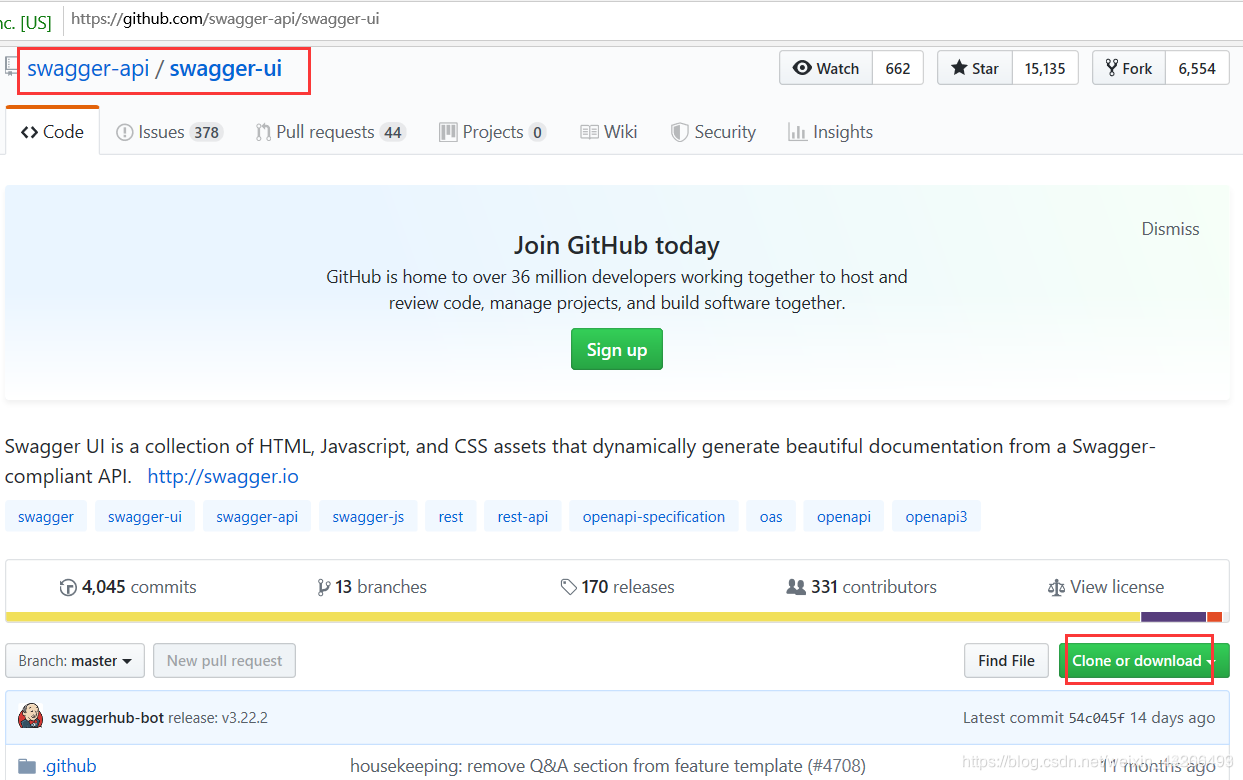
Task: View the 13 branches
Action: 371,587
